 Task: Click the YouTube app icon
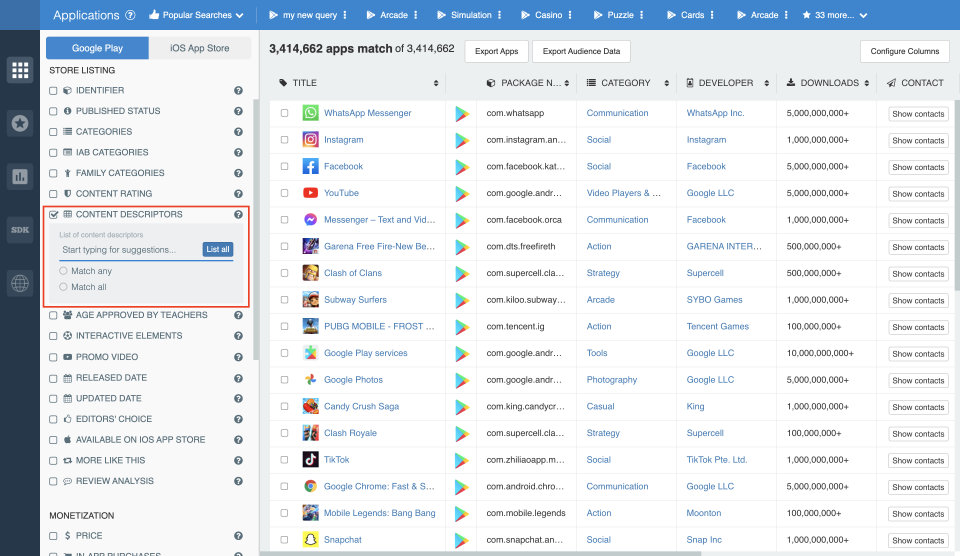click(x=310, y=193)
